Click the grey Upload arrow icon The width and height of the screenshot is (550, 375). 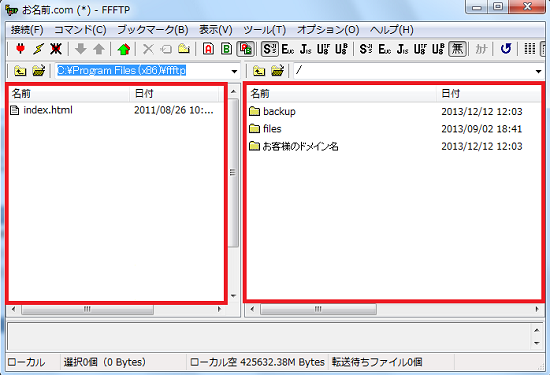pos(99,49)
